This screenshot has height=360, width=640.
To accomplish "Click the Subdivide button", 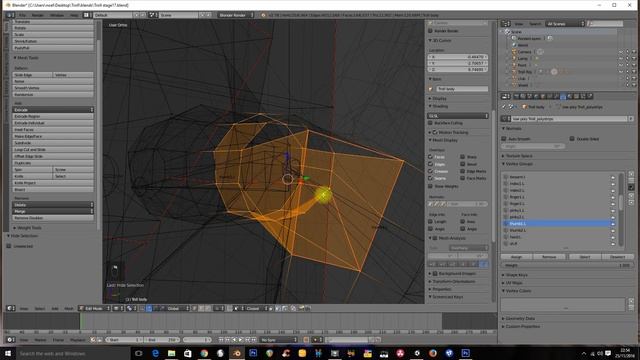I will 53,143.
